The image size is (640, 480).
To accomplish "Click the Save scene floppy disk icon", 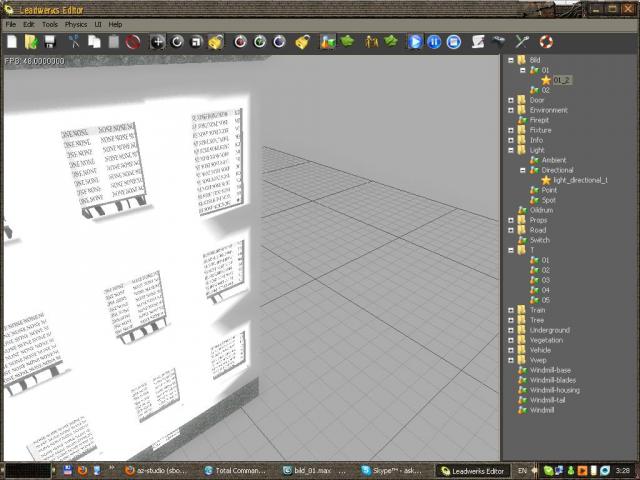I will click(49, 42).
